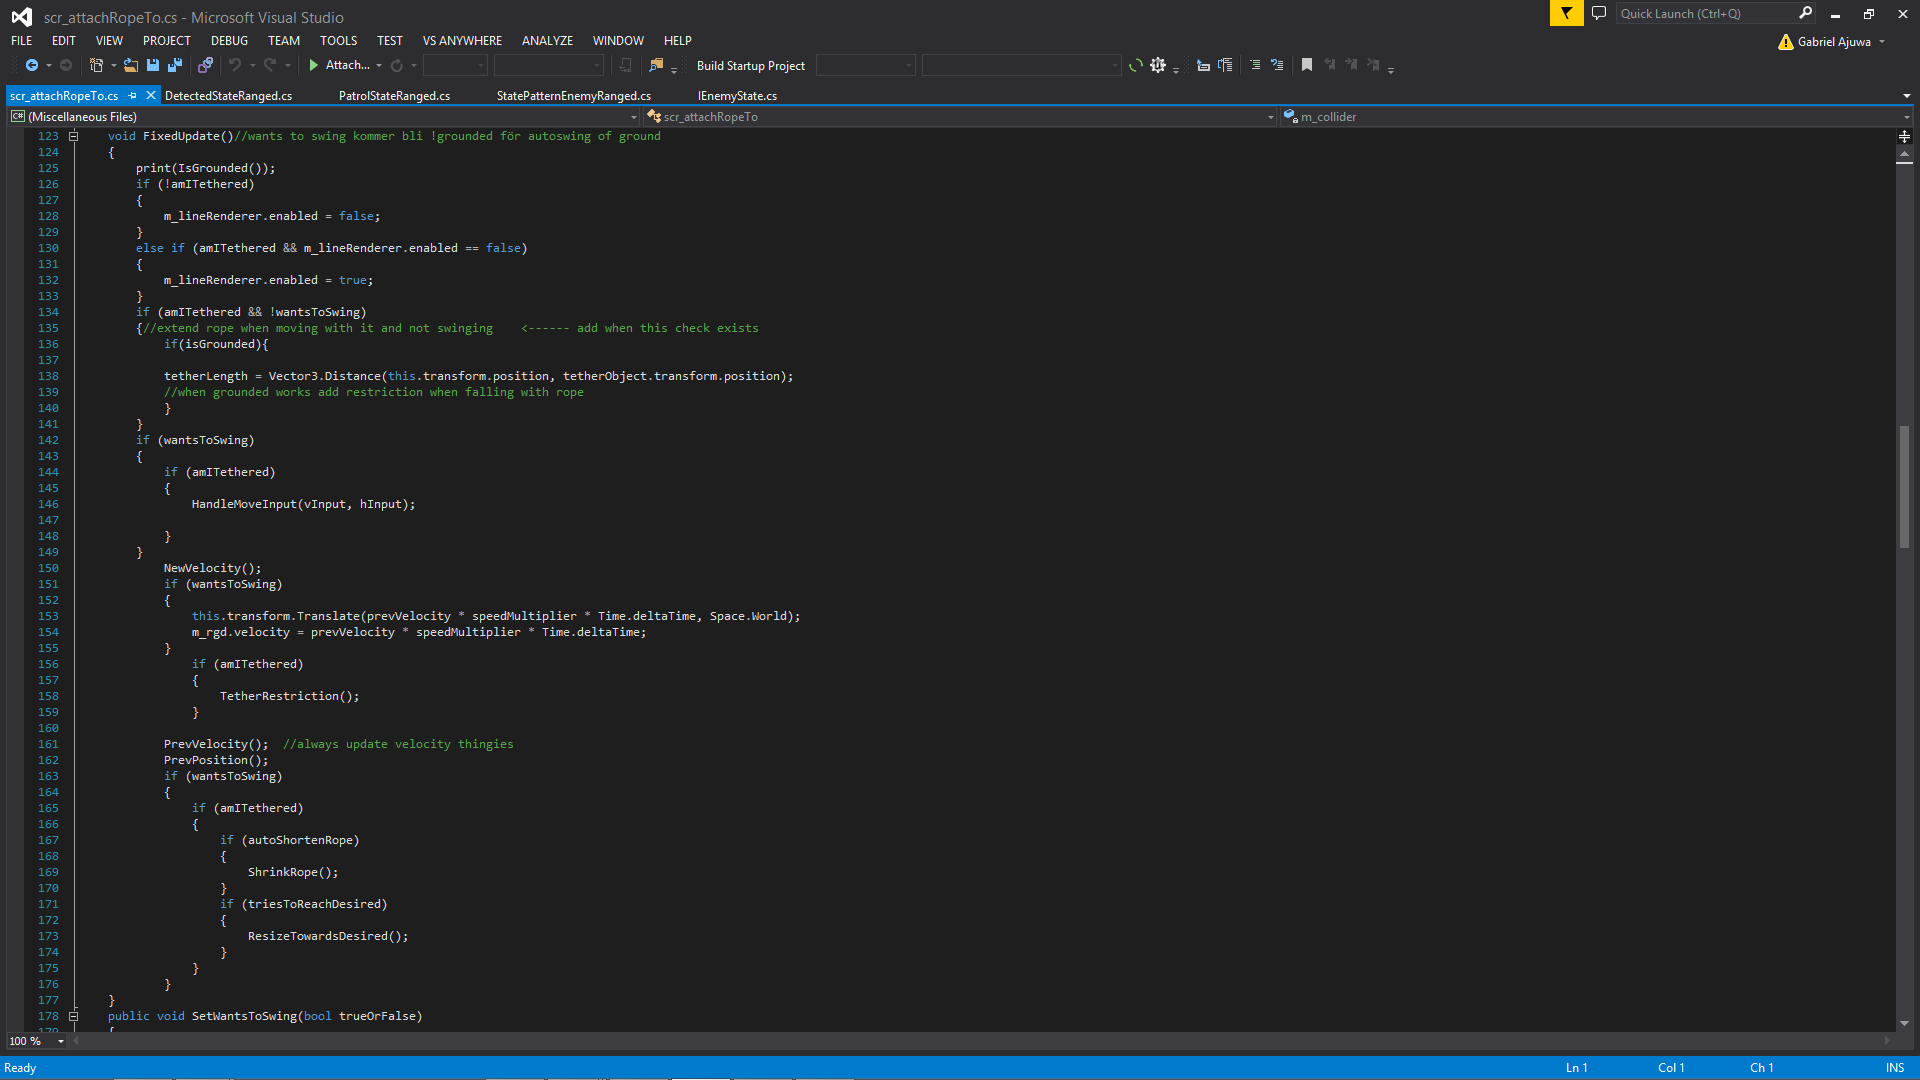Click the next bookmark icon
The image size is (1920, 1080).
tap(1352, 65)
